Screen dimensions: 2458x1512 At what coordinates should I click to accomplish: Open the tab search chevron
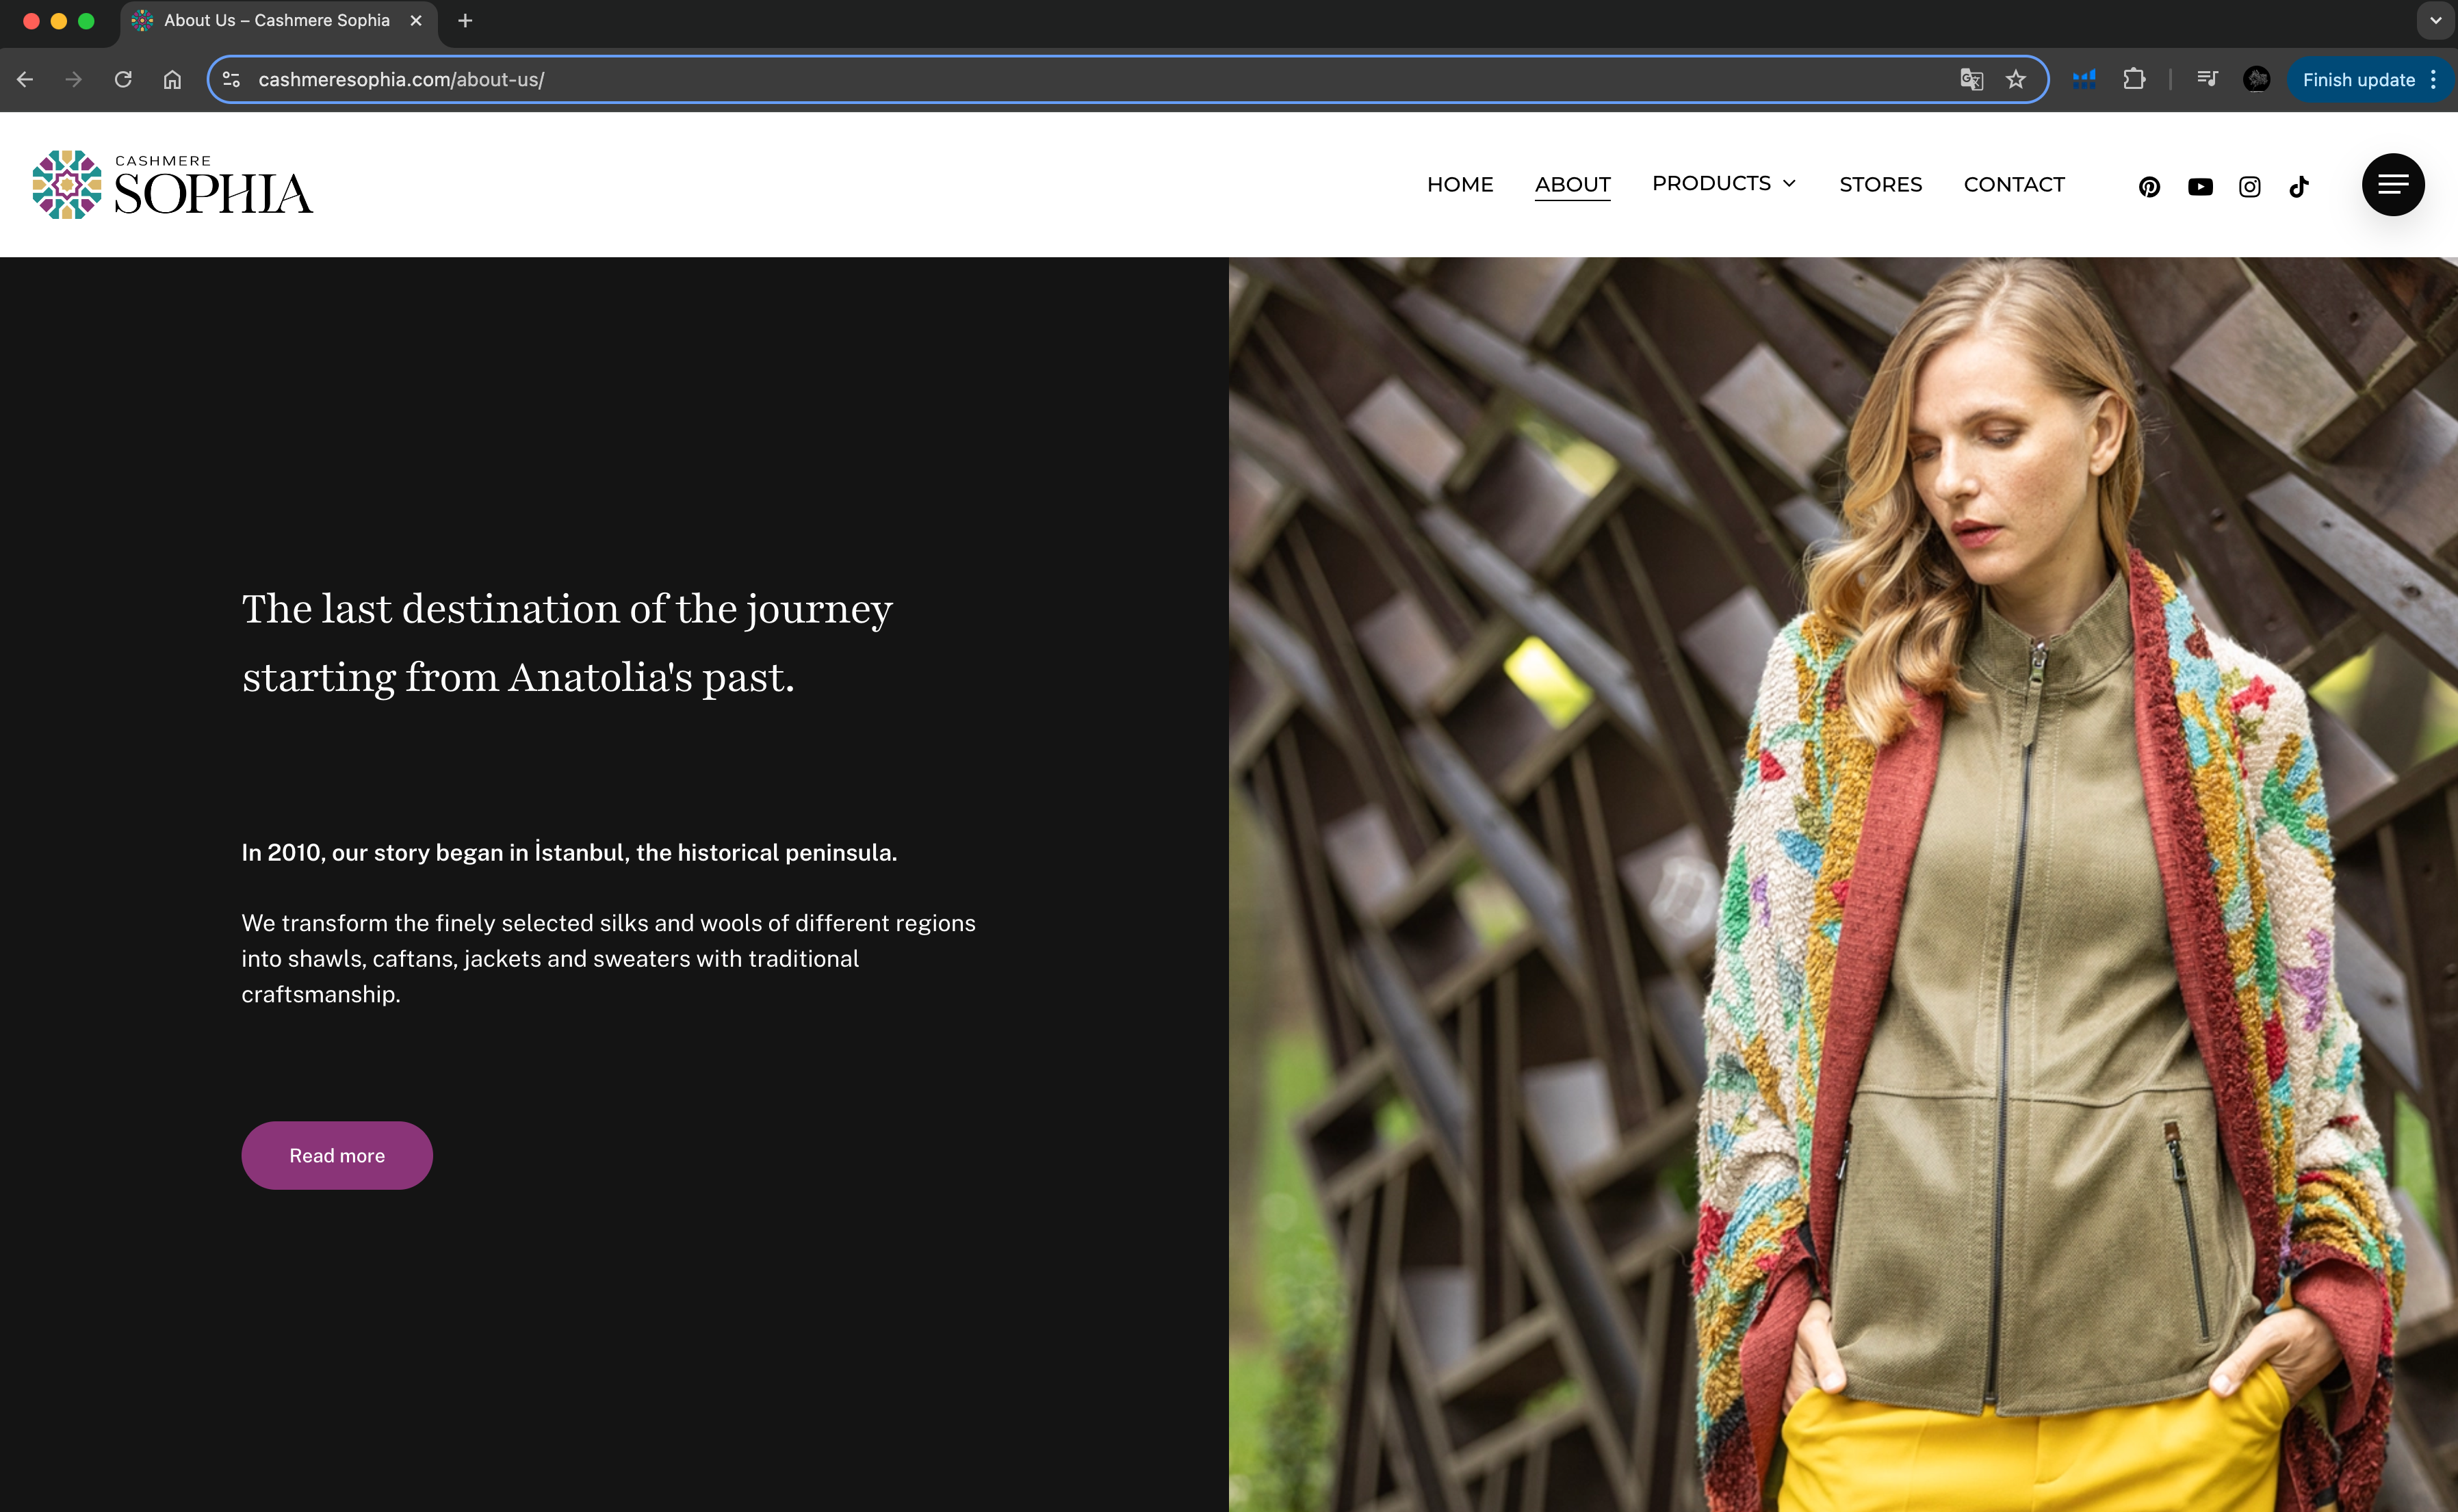point(2435,20)
